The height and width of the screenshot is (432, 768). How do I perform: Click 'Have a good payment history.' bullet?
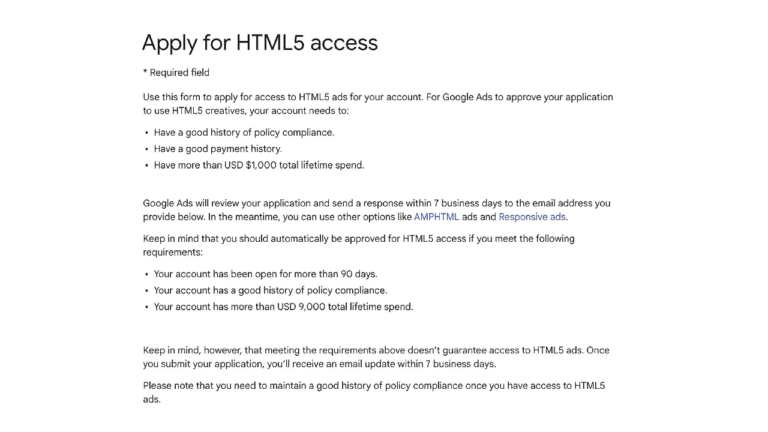218,149
